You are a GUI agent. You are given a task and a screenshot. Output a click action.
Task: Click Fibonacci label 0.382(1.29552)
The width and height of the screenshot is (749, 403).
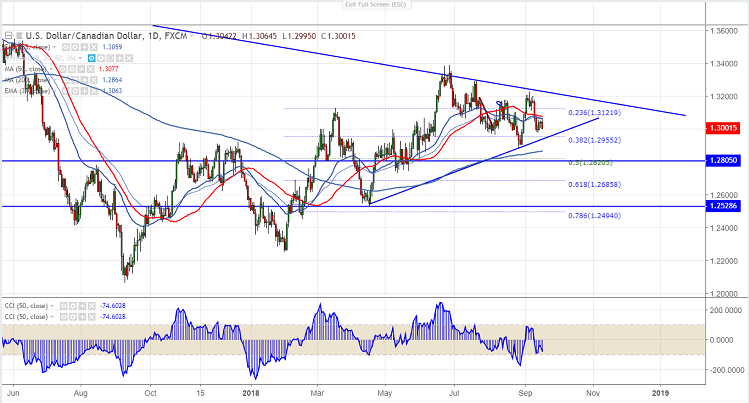(x=594, y=140)
